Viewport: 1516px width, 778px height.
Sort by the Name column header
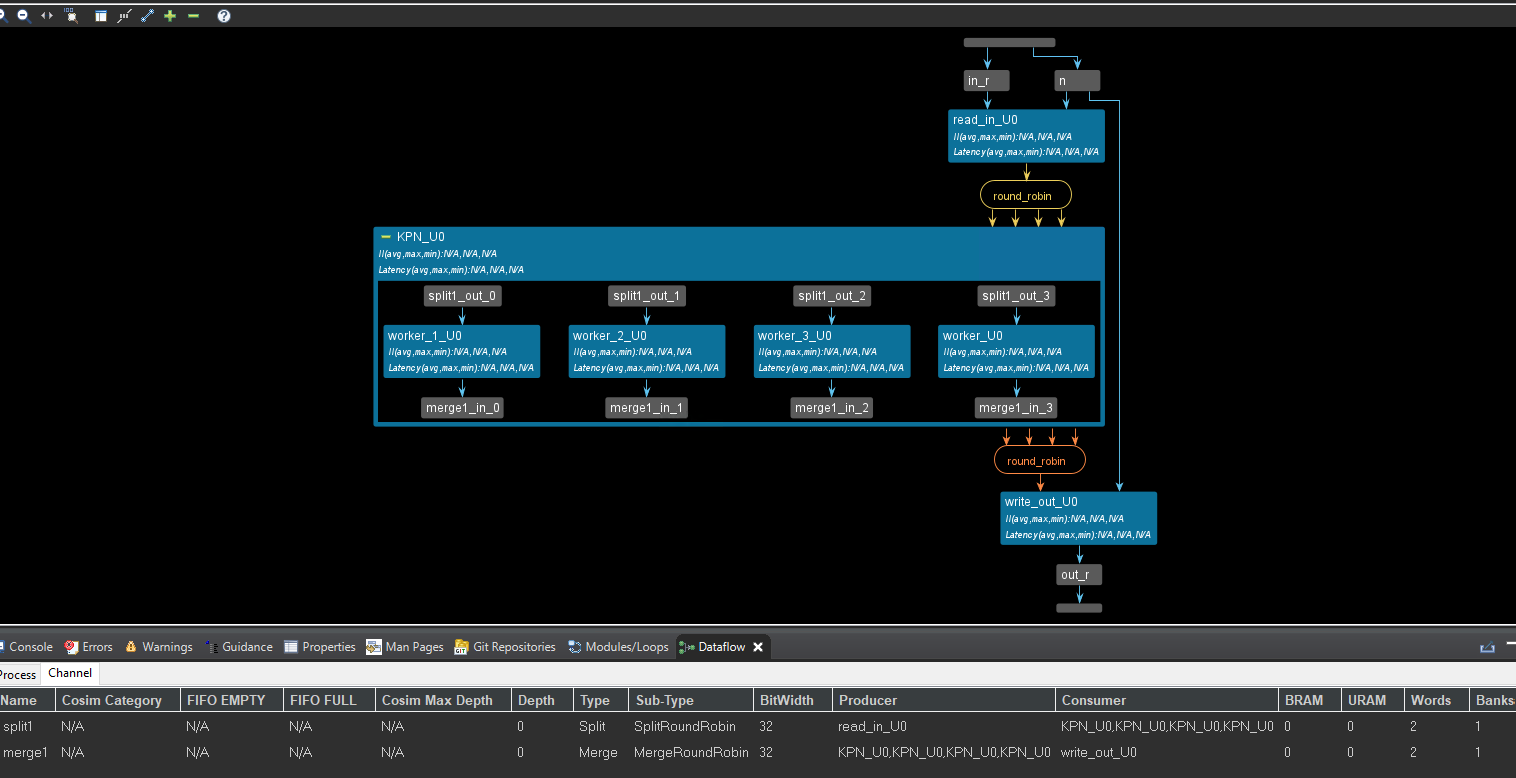point(27,700)
